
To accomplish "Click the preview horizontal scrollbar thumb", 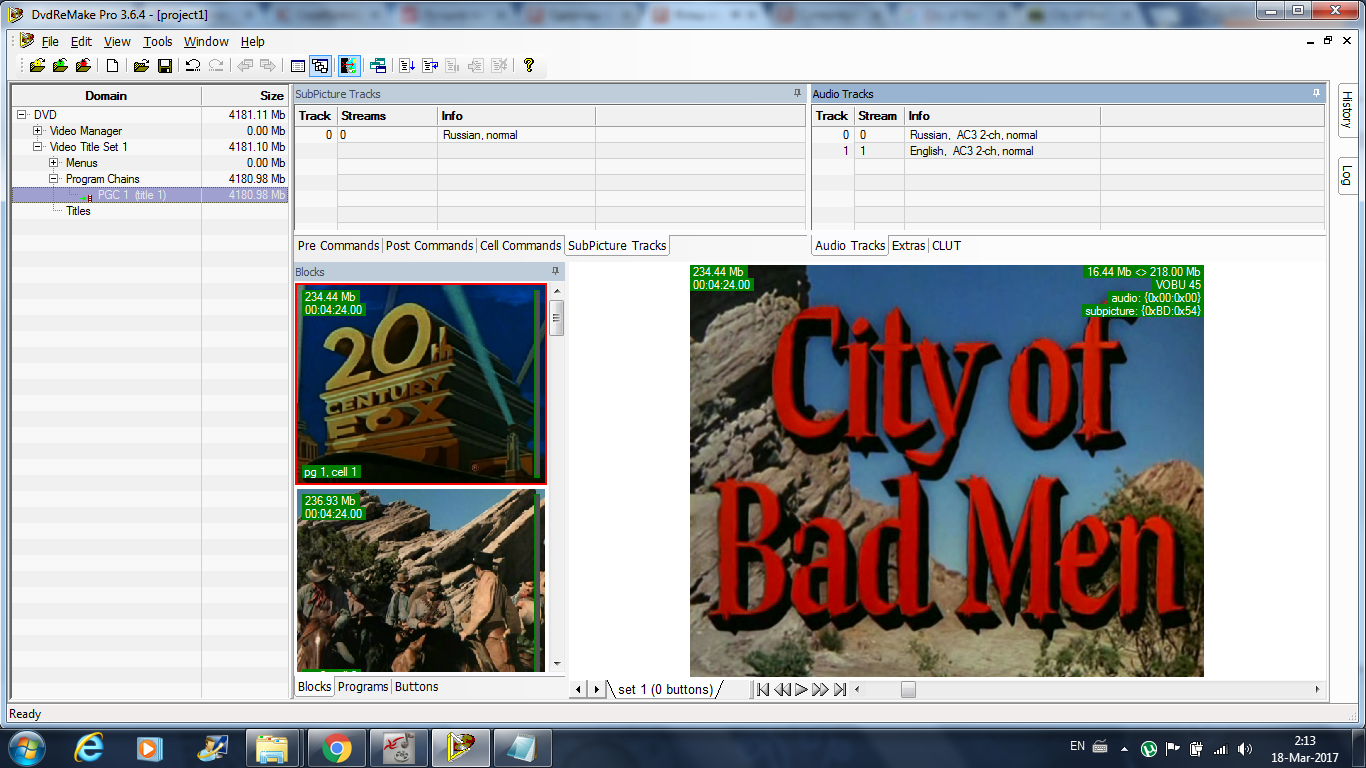I will coord(908,689).
